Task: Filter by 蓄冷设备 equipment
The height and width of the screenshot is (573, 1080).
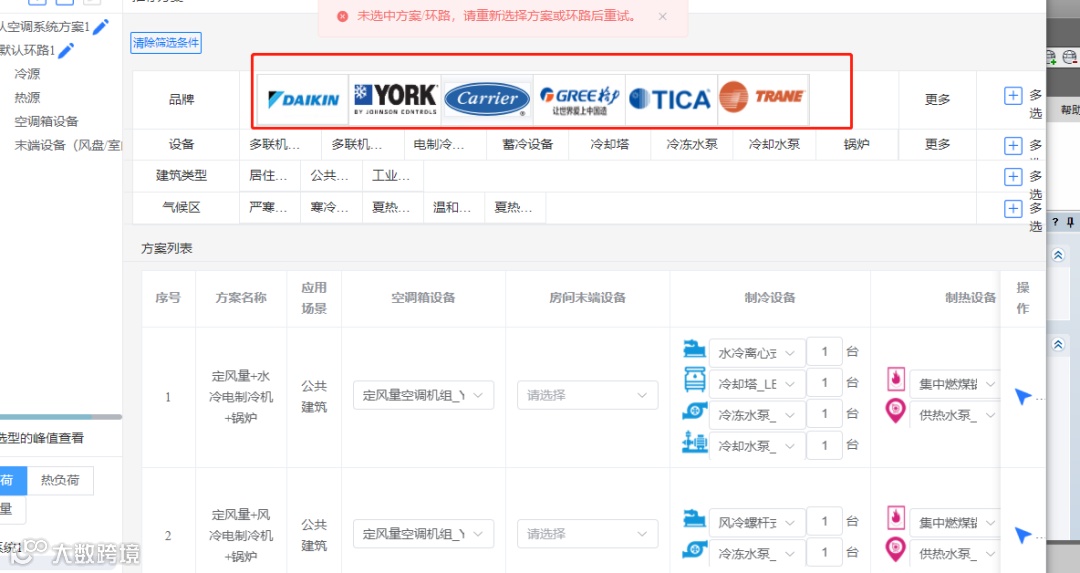Action: pos(528,145)
